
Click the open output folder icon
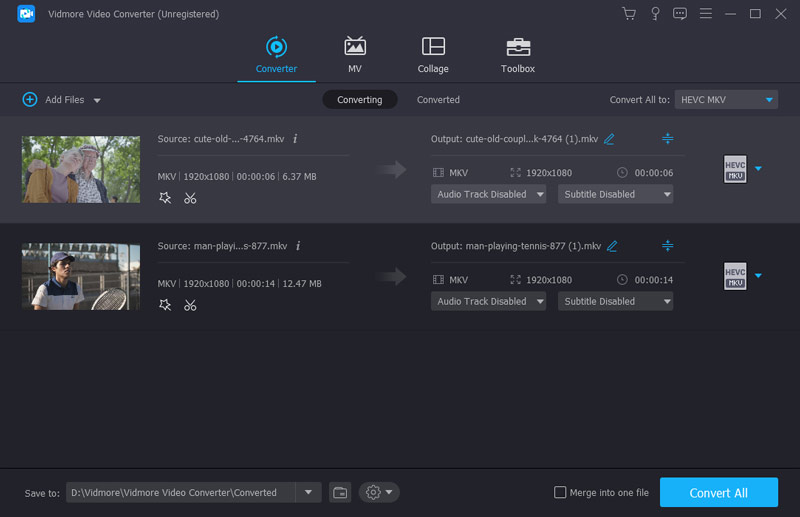click(x=340, y=492)
